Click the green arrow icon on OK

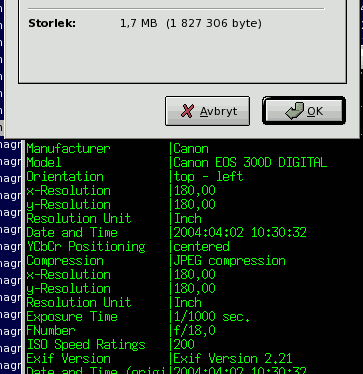(x=295, y=111)
